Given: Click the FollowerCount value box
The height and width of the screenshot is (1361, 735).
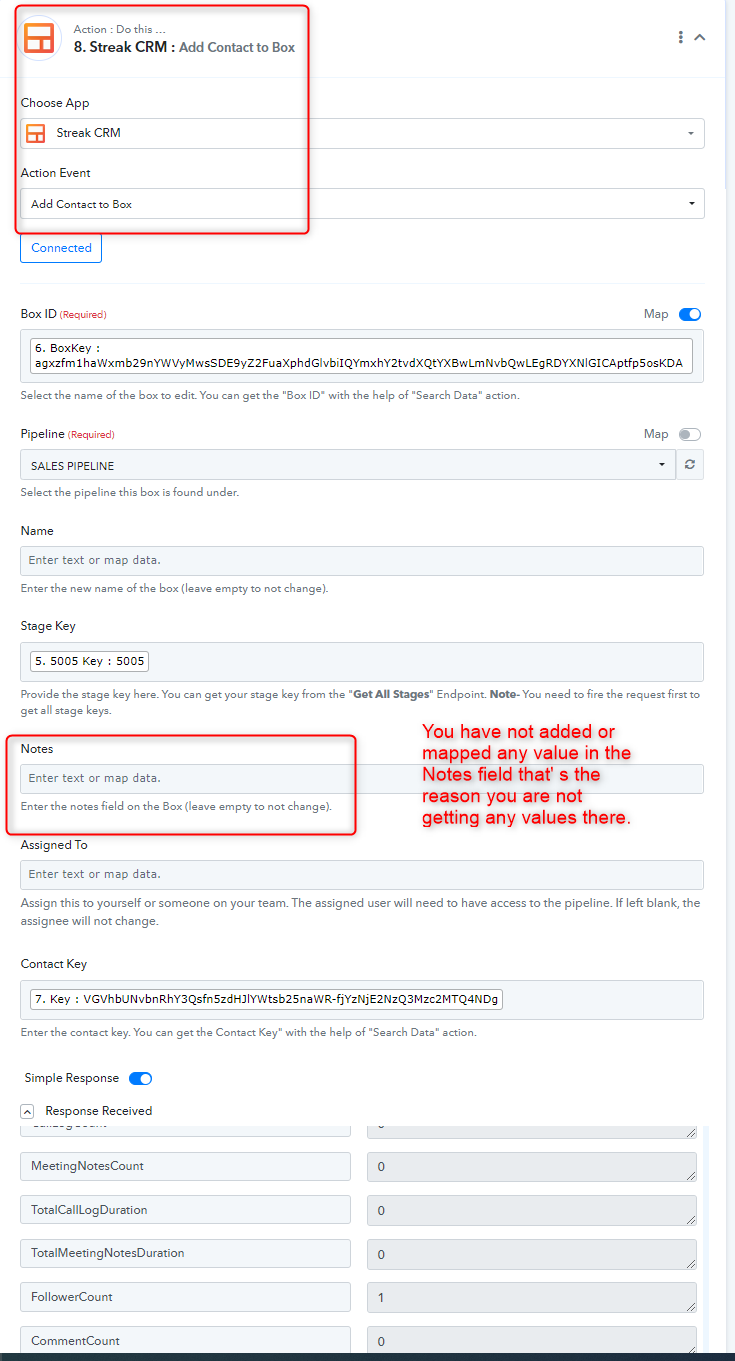Looking at the screenshot, I should [532, 1298].
